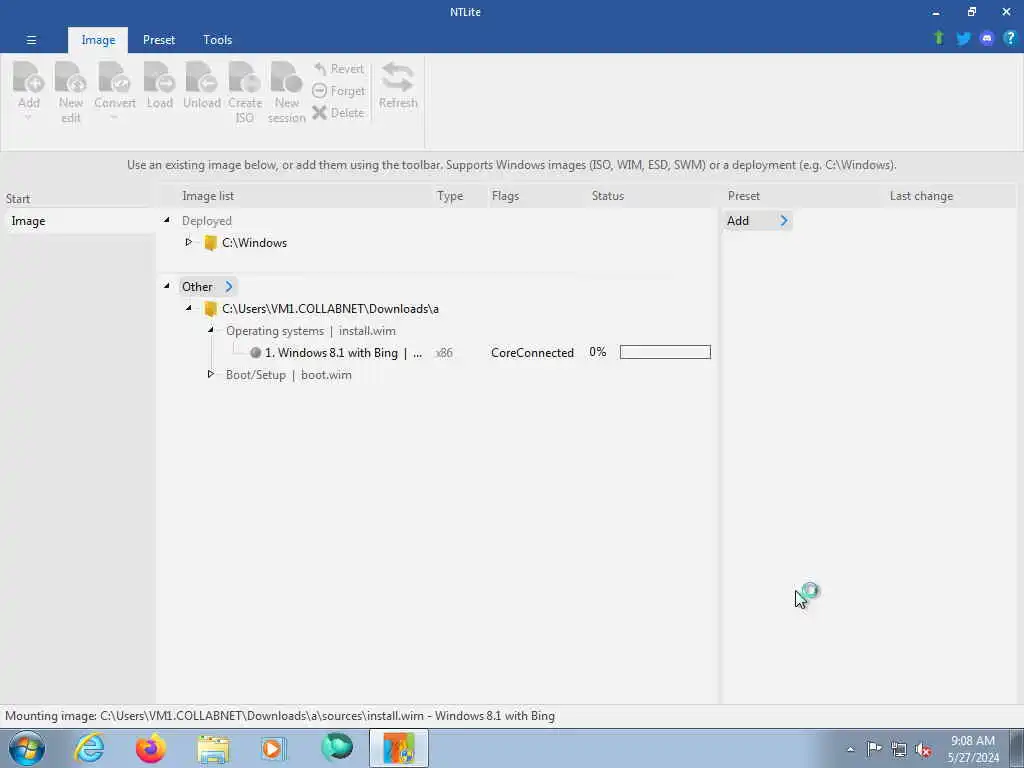Click the x86 type value

tap(444, 353)
